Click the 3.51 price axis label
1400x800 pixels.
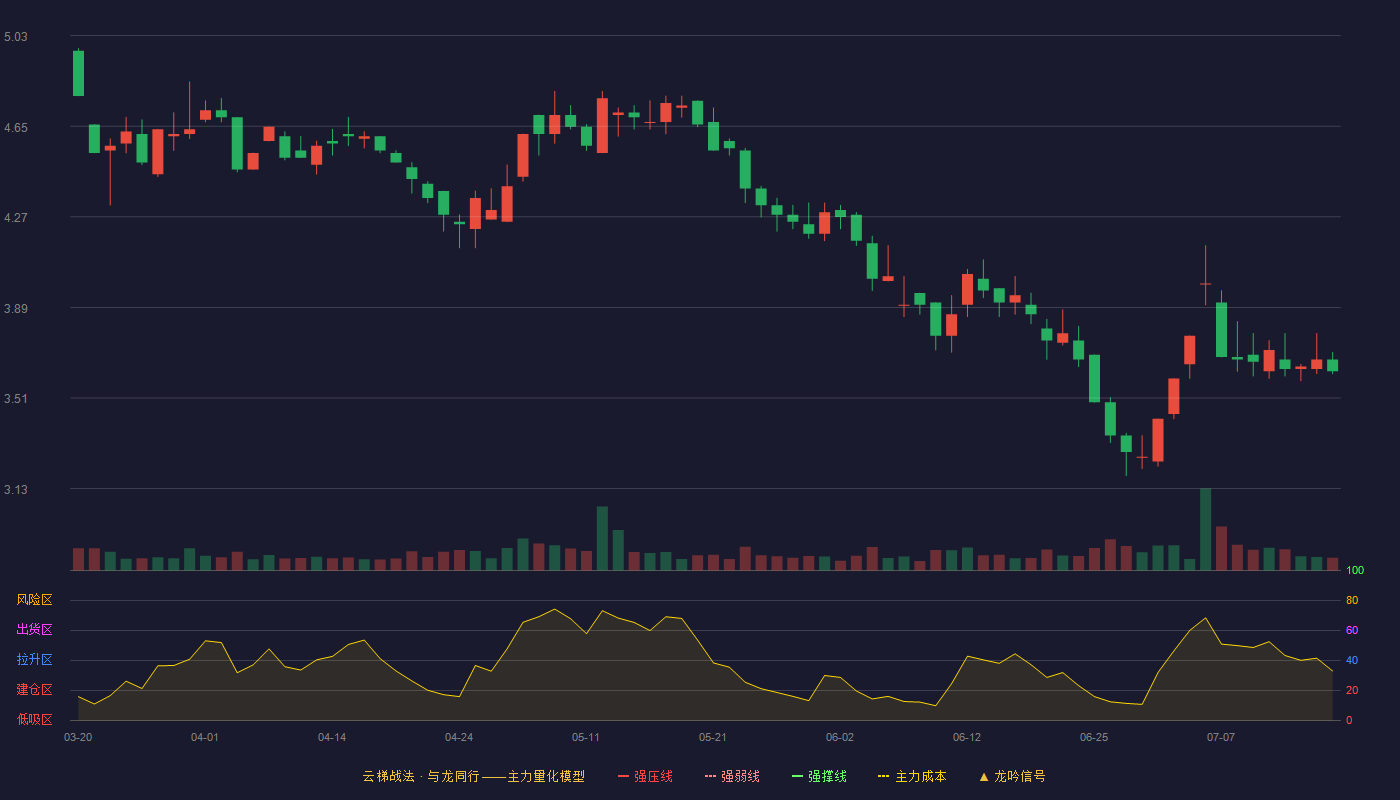16,399
